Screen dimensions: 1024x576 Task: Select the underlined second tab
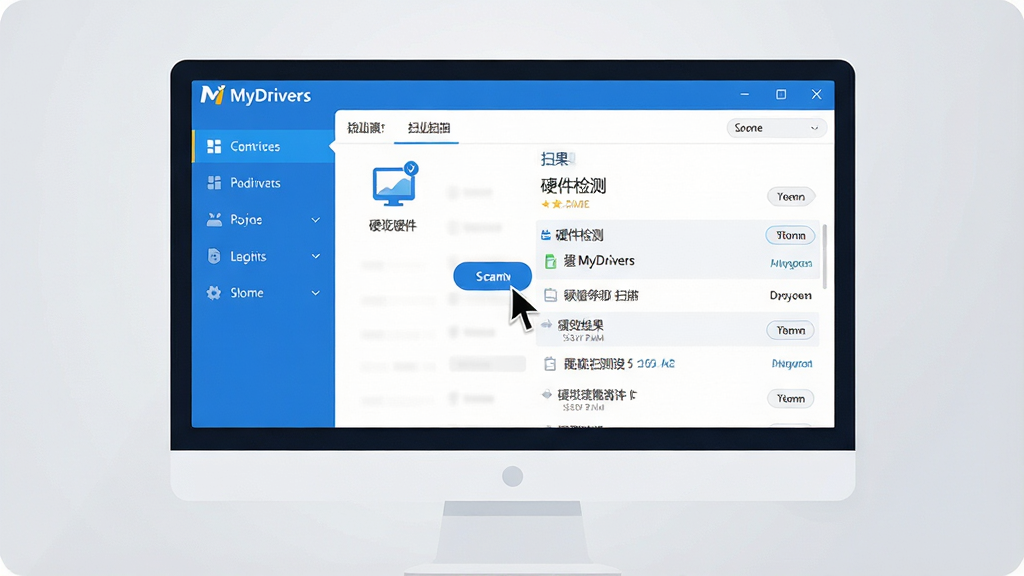tap(428, 127)
